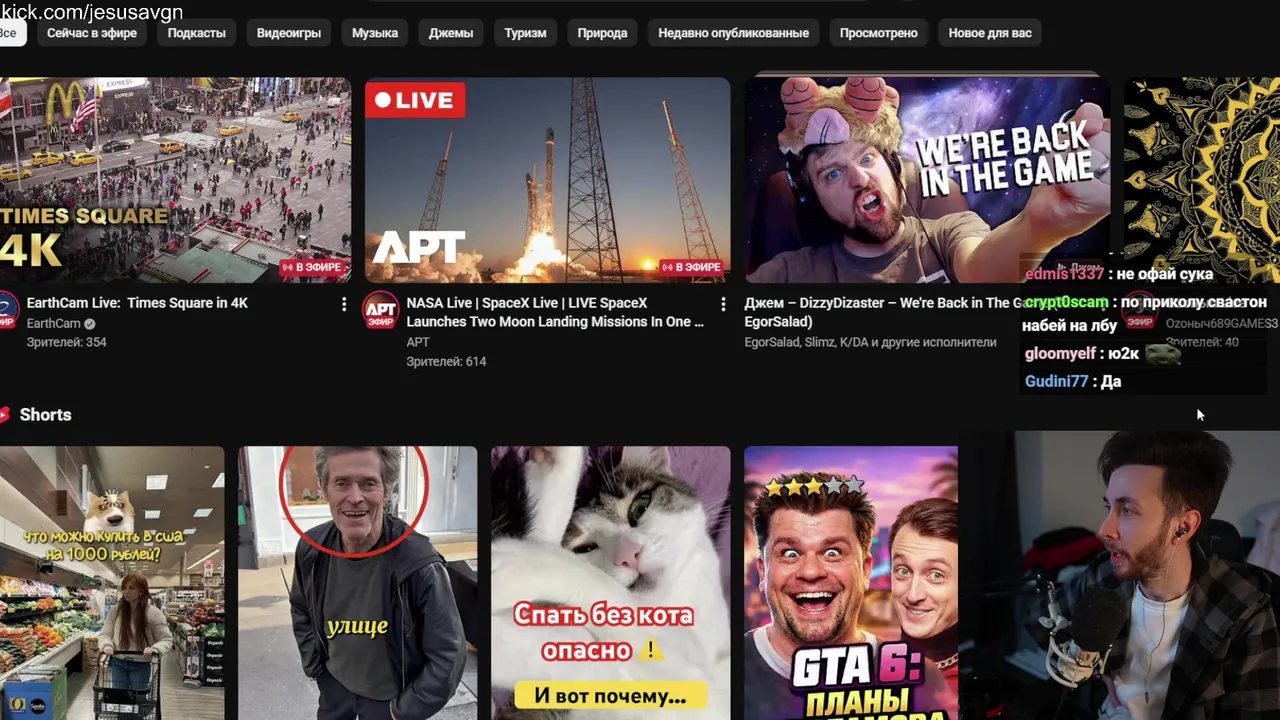Open the Short with "улице" caption
This screenshot has width=1280, height=720.
358,583
